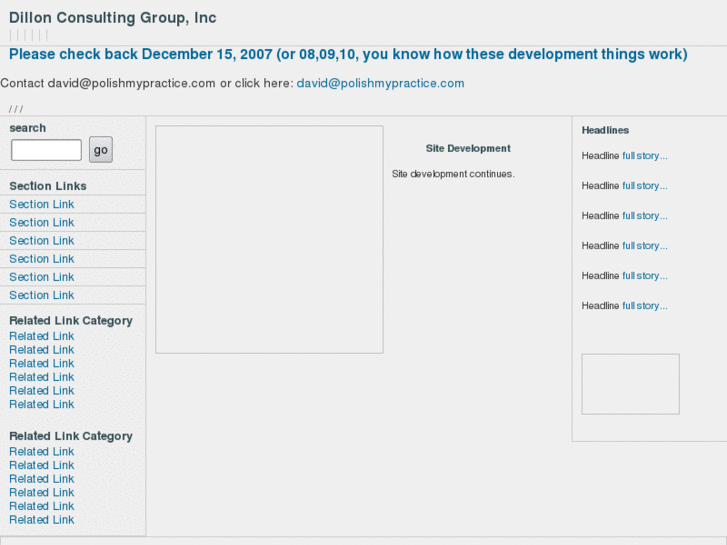The width and height of the screenshot is (727, 545).
Task: Open first Related Link under upper Related Link Category
Action: [x=42, y=336]
